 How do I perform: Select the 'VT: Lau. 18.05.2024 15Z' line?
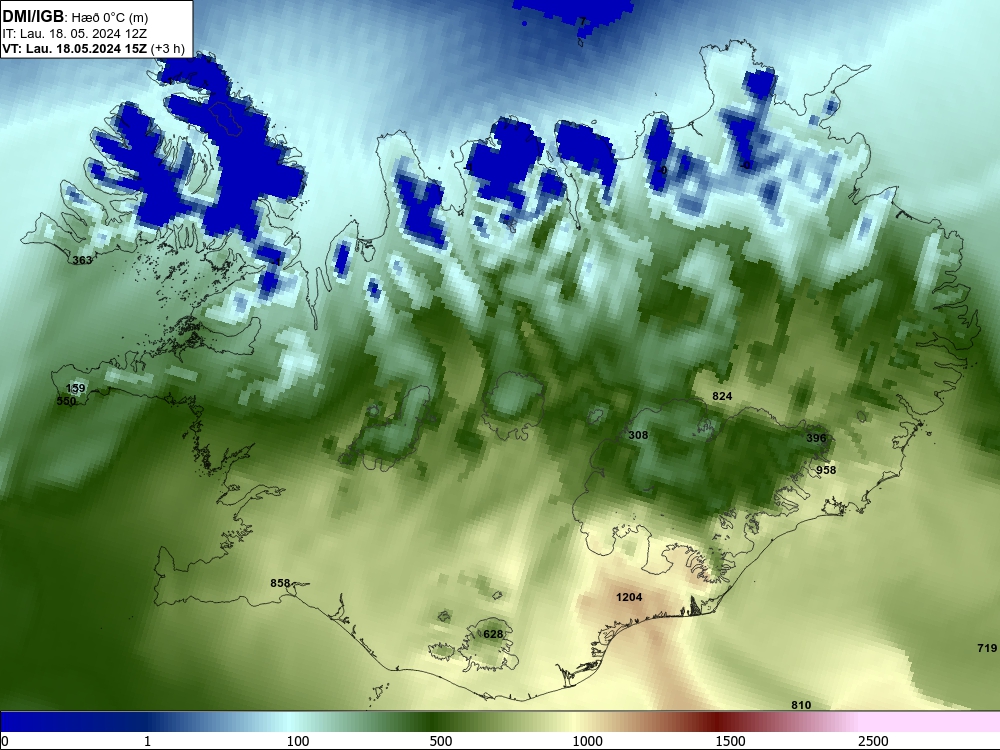point(75,48)
